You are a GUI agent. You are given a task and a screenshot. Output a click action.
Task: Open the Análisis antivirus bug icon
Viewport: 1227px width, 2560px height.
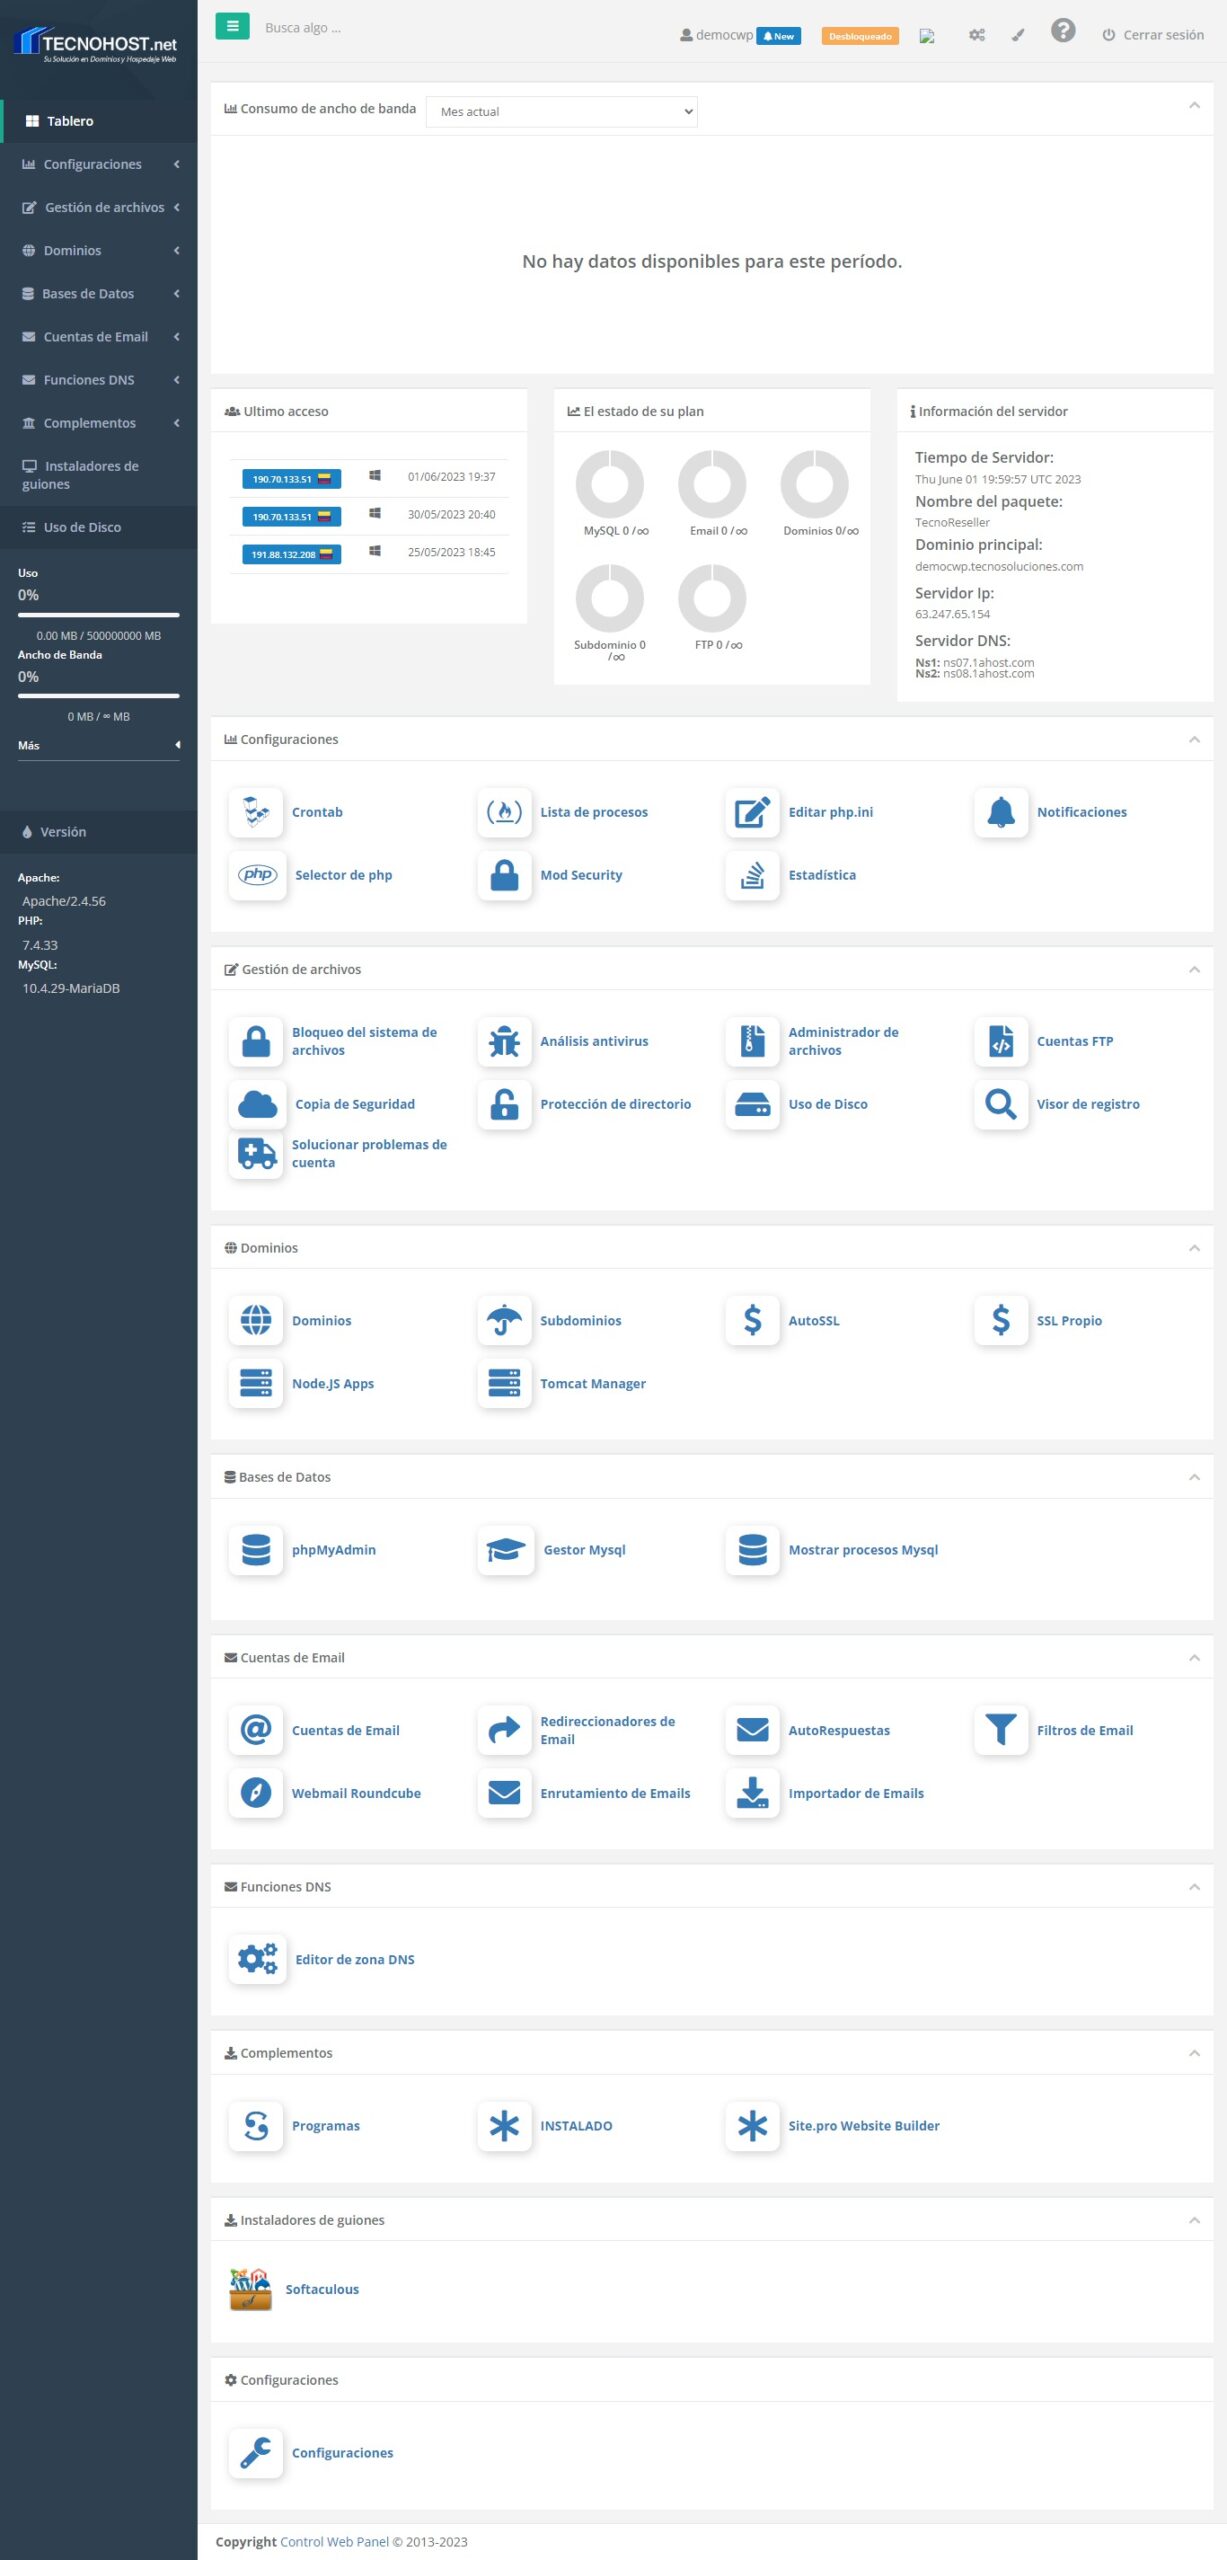pyautogui.click(x=504, y=1041)
